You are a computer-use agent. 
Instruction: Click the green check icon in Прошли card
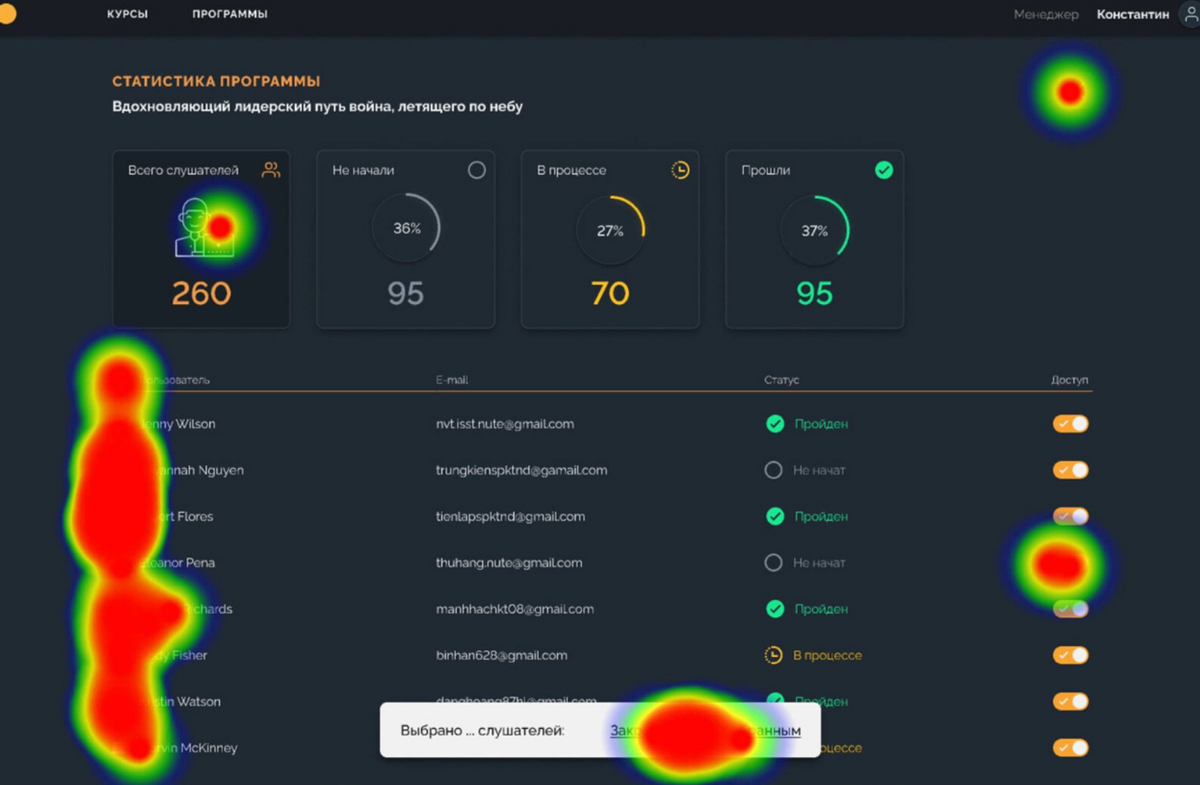pos(884,170)
